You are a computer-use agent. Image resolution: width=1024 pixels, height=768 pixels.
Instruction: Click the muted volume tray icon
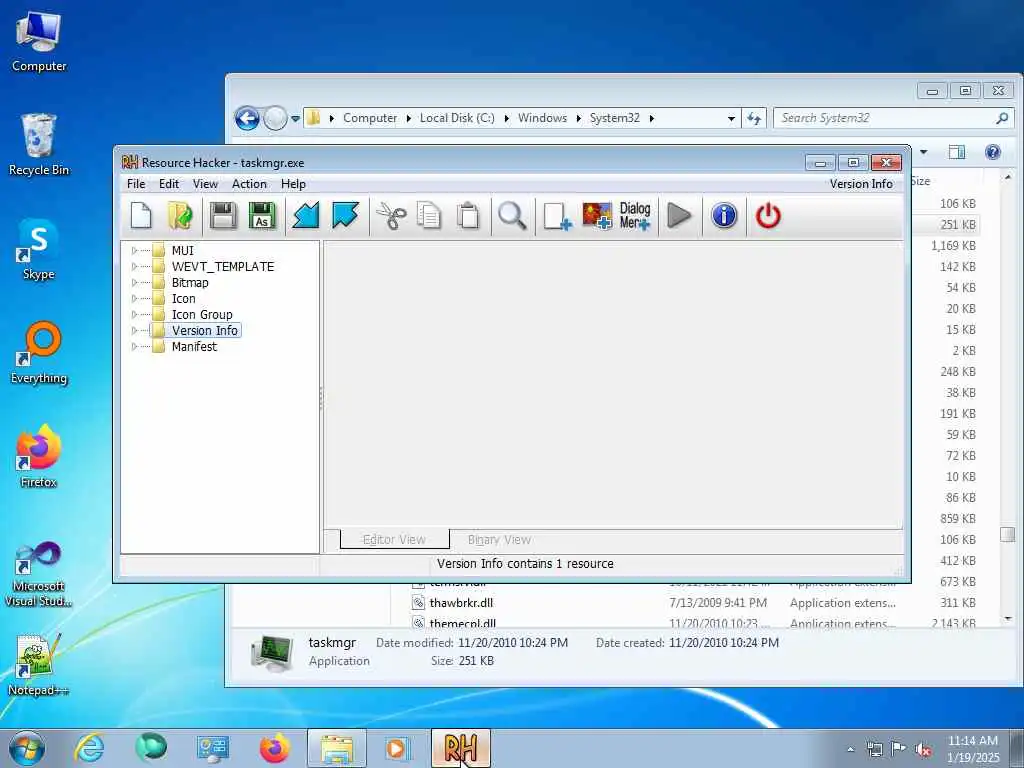click(923, 749)
